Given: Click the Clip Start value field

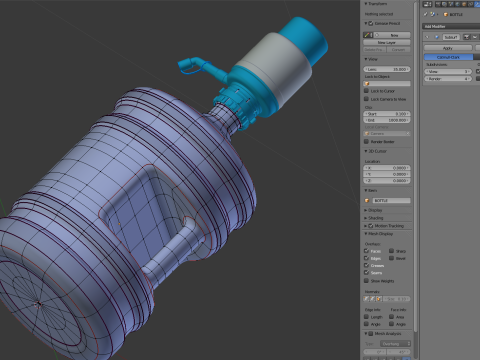Looking at the screenshot, I should click(387, 114).
